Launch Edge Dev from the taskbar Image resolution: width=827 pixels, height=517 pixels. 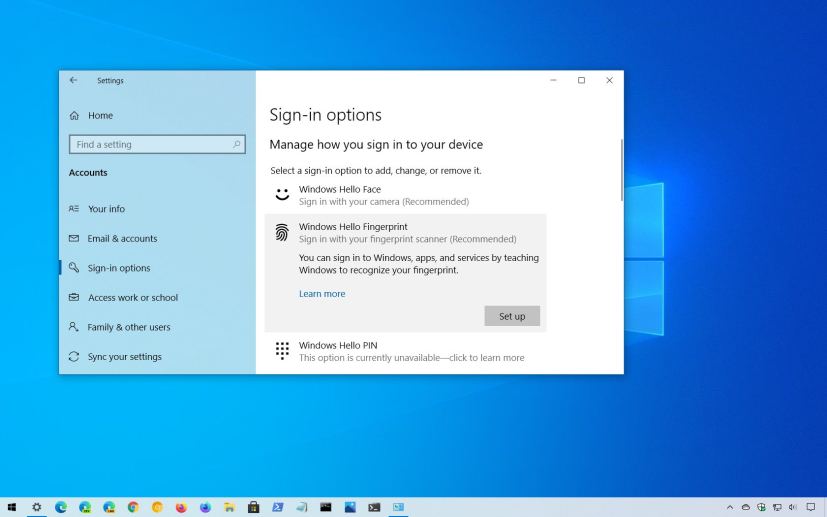(x=85, y=508)
